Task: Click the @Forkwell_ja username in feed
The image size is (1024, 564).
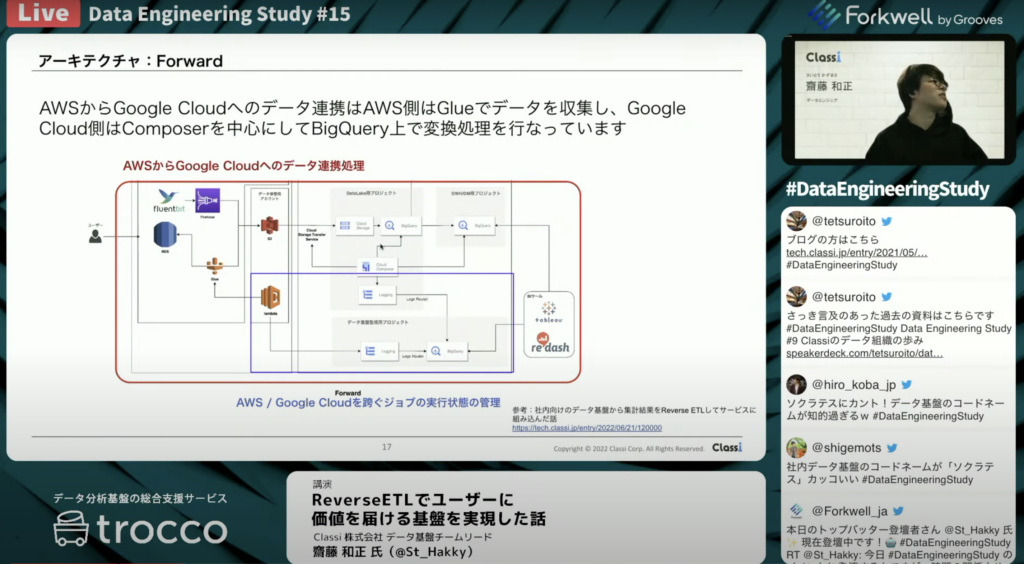Action: (850, 511)
